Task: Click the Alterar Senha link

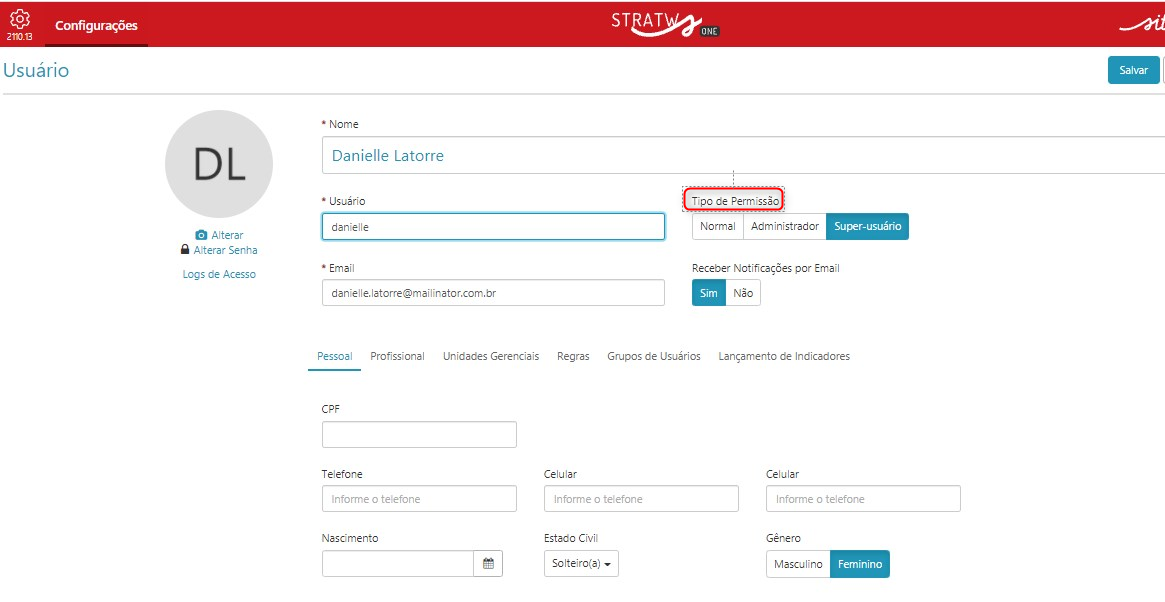Action: [225, 250]
